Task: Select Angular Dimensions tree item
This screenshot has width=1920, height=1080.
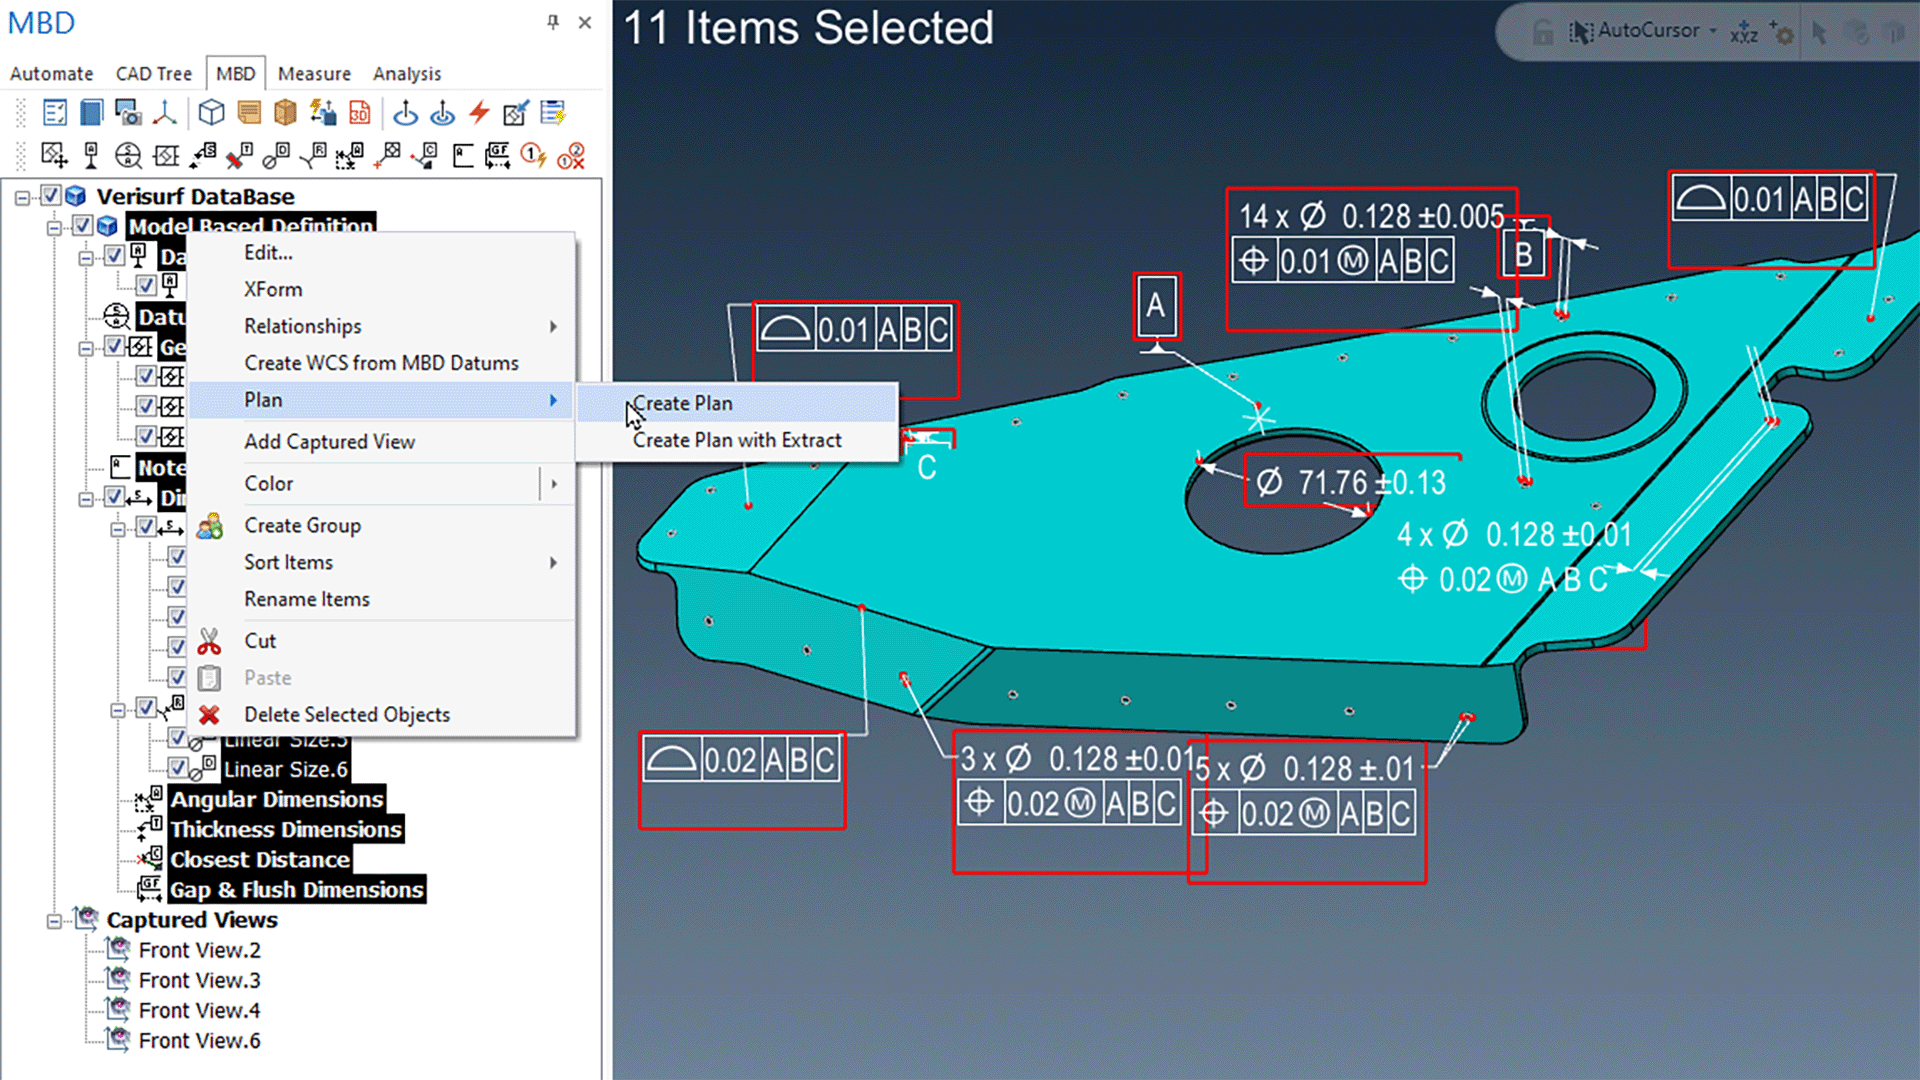Action: (277, 799)
